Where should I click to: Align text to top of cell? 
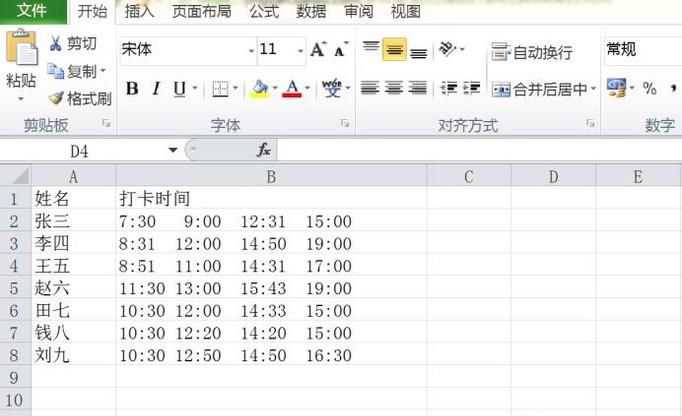coord(371,47)
